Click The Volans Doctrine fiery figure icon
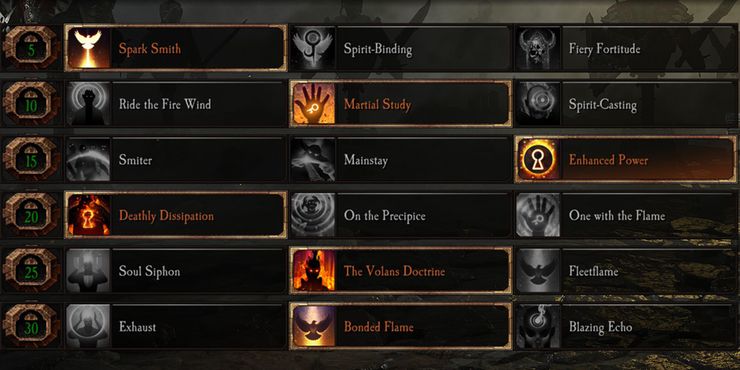 point(313,271)
